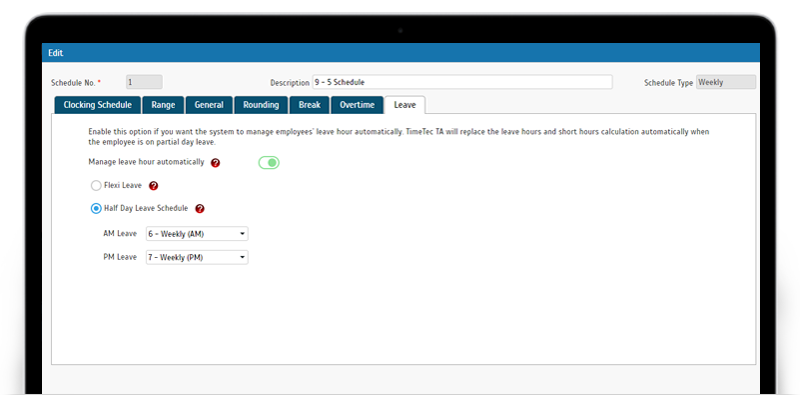Switch to the Clocking Schedule tab

[97, 105]
